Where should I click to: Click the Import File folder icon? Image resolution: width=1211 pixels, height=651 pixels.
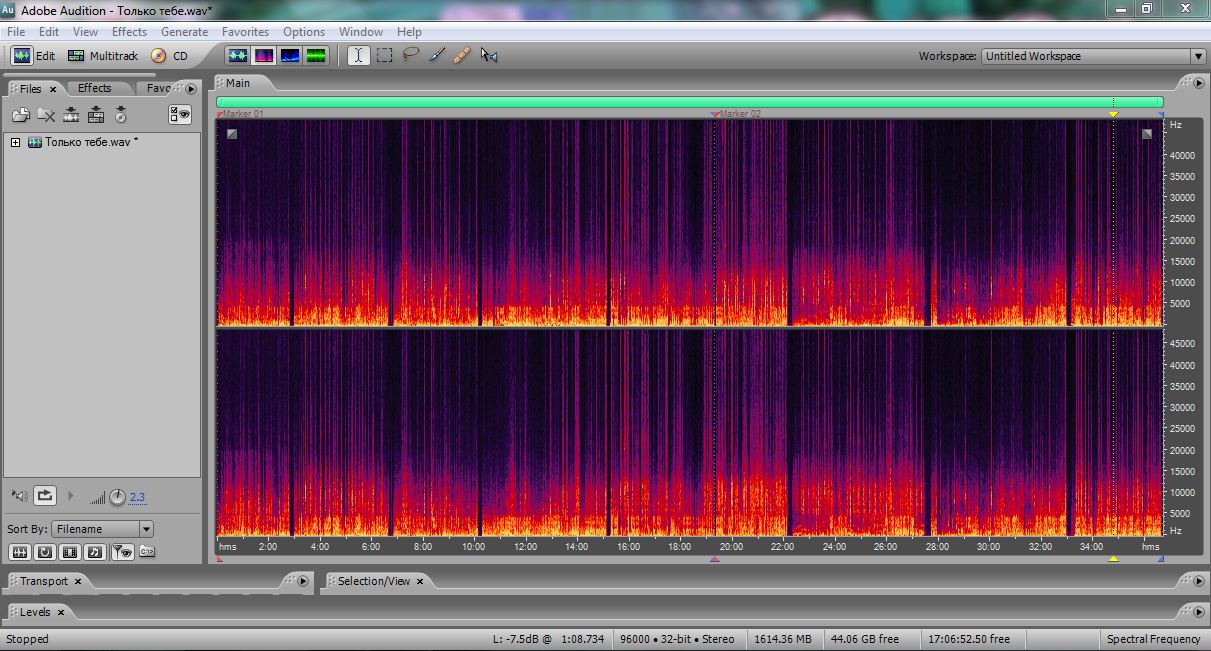(x=21, y=115)
